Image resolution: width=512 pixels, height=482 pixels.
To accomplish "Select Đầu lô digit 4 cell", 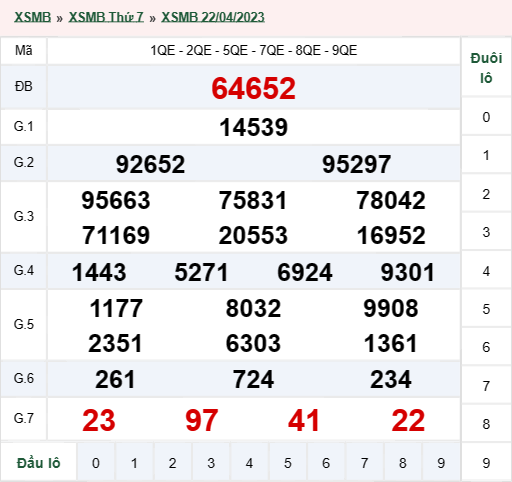I will (x=249, y=463).
